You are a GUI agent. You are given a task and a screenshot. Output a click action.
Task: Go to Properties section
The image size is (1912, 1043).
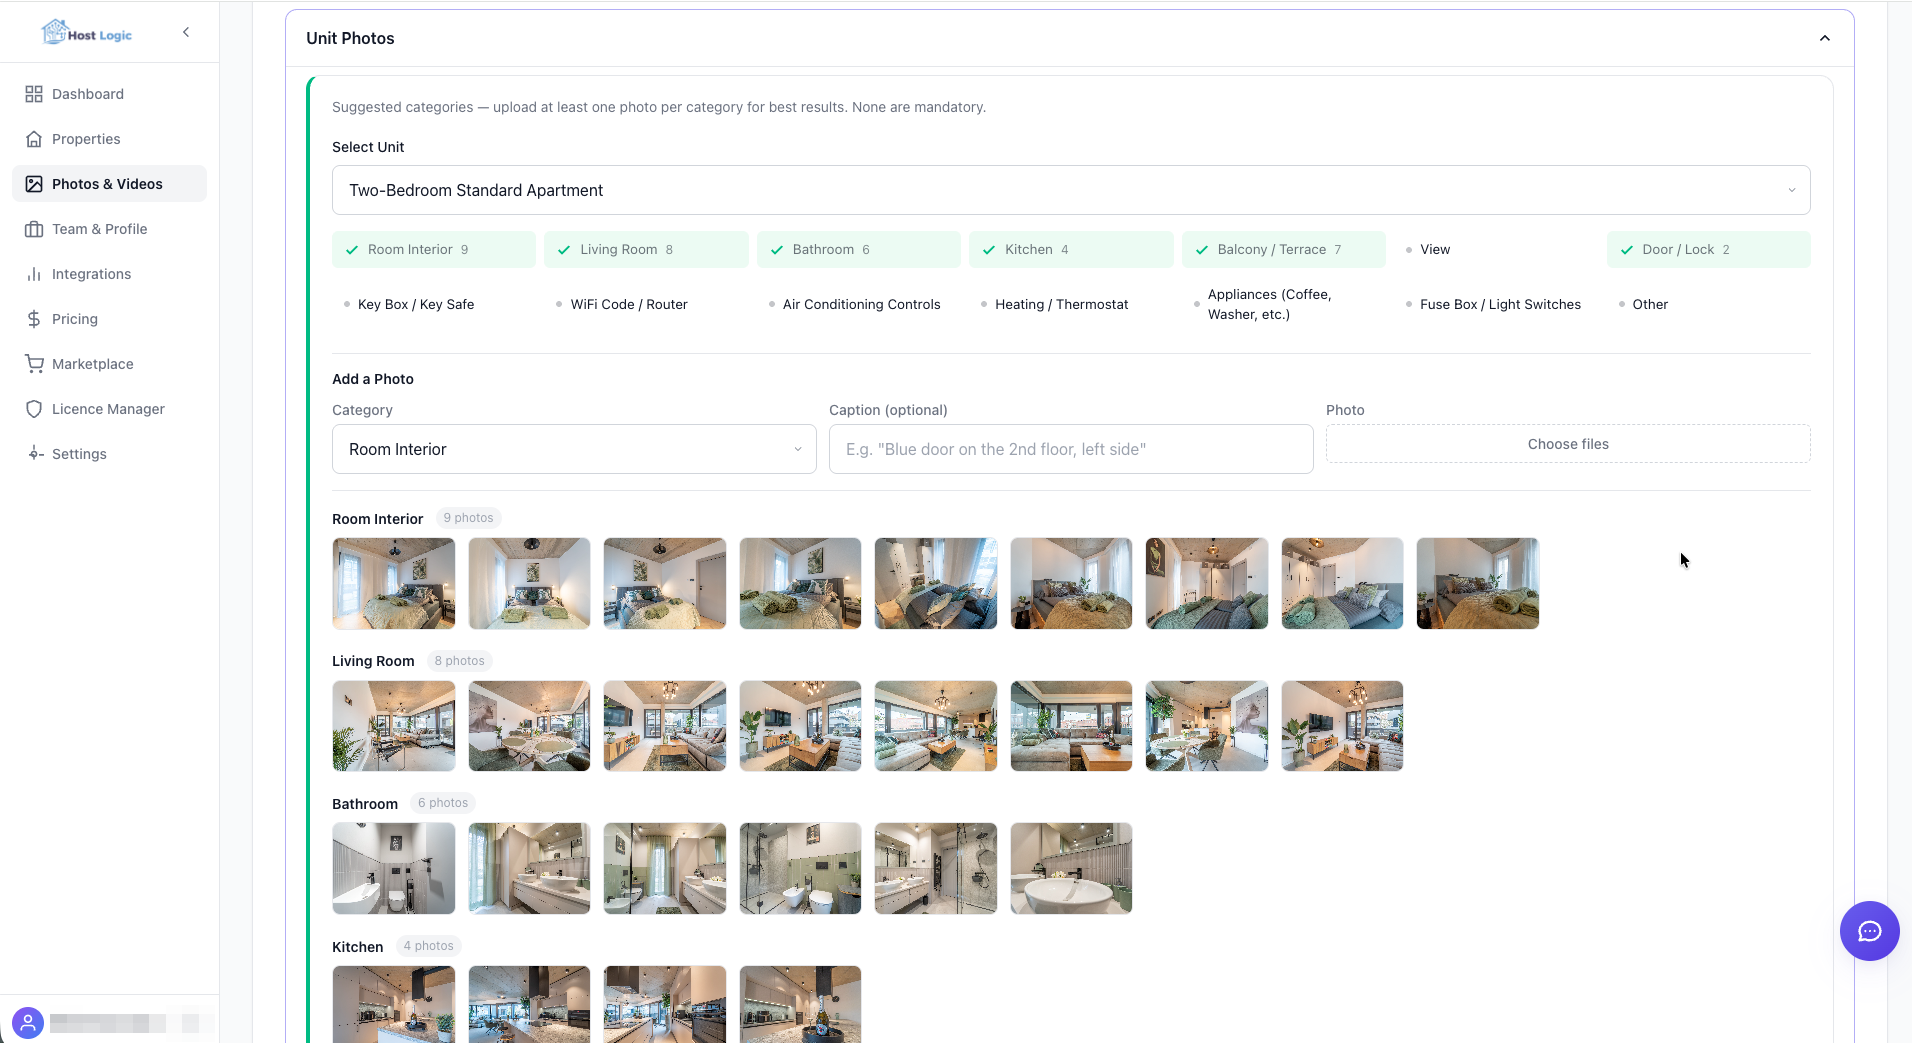pos(109,139)
